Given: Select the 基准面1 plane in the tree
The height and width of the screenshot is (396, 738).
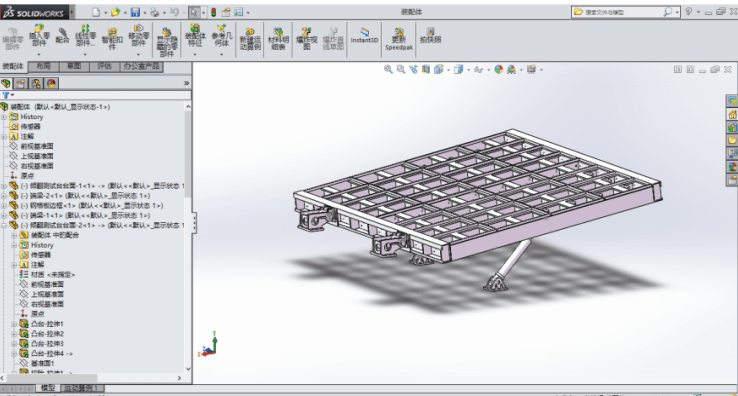Looking at the screenshot, I should coord(42,364).
